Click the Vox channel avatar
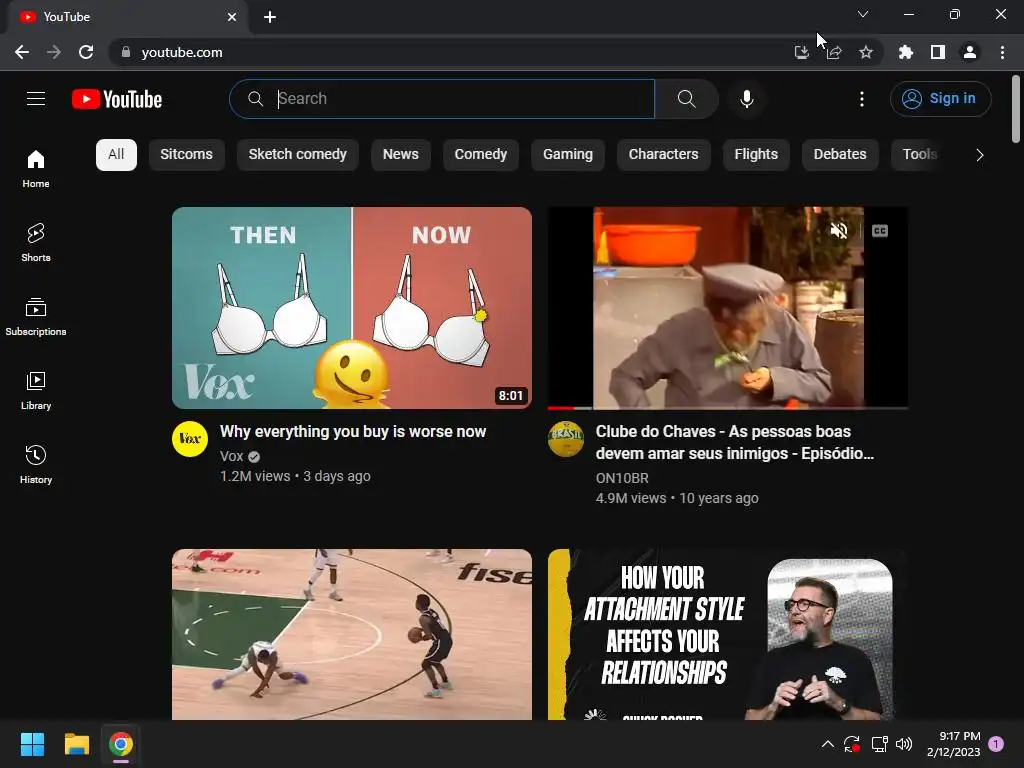 [x=190, y=439]
